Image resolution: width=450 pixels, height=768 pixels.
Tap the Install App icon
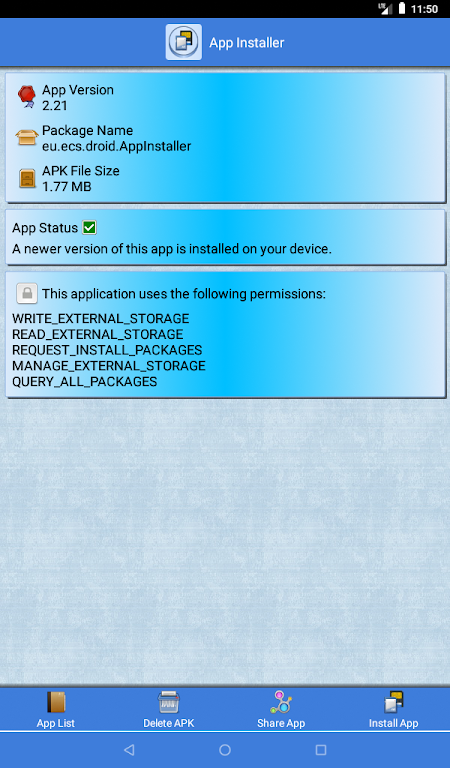tap(393, 702)
